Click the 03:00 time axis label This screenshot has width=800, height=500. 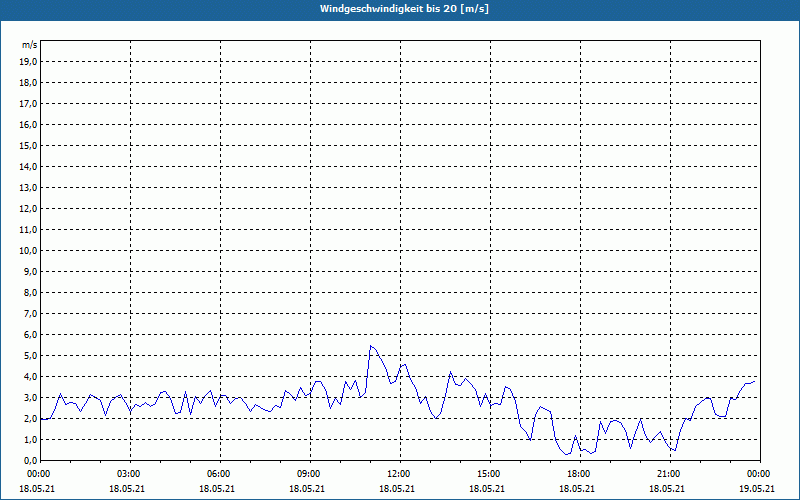coord(129,474)
